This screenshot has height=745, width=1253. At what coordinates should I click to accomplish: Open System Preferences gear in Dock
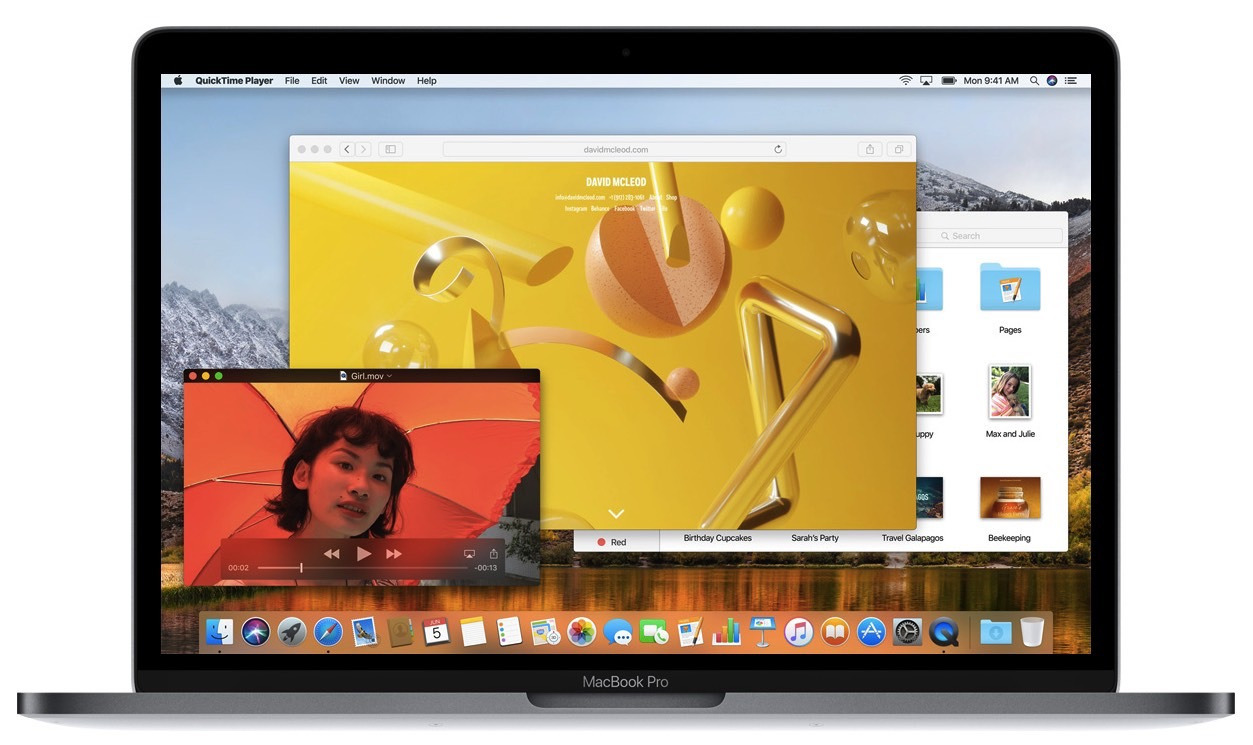(907, 632)
